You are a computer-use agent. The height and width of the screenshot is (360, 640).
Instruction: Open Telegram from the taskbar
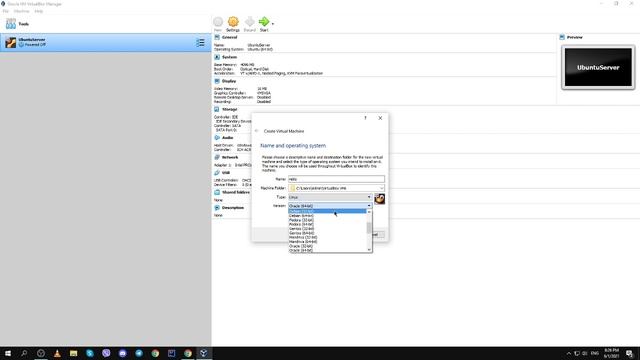(139, 353)
